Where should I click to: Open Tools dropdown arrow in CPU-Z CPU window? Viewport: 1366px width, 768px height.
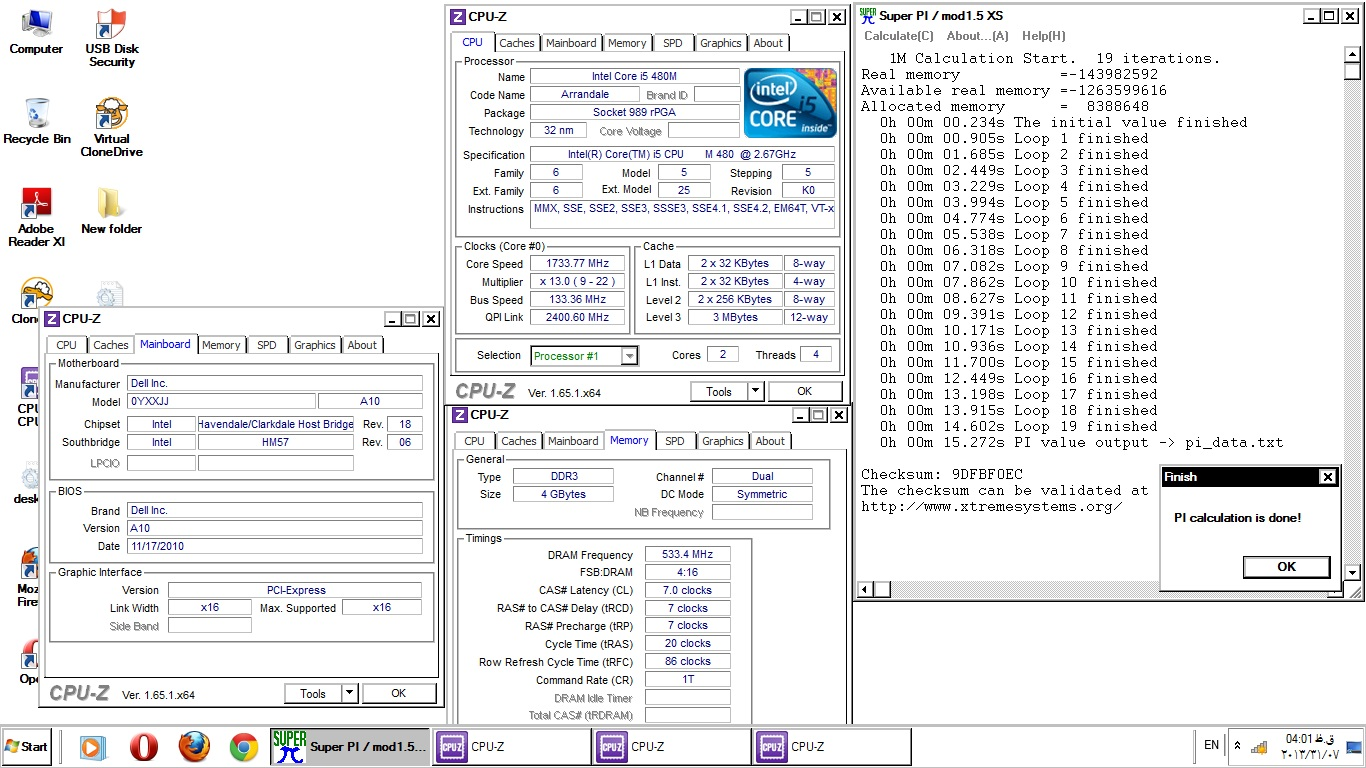click(x=755, y=392)
